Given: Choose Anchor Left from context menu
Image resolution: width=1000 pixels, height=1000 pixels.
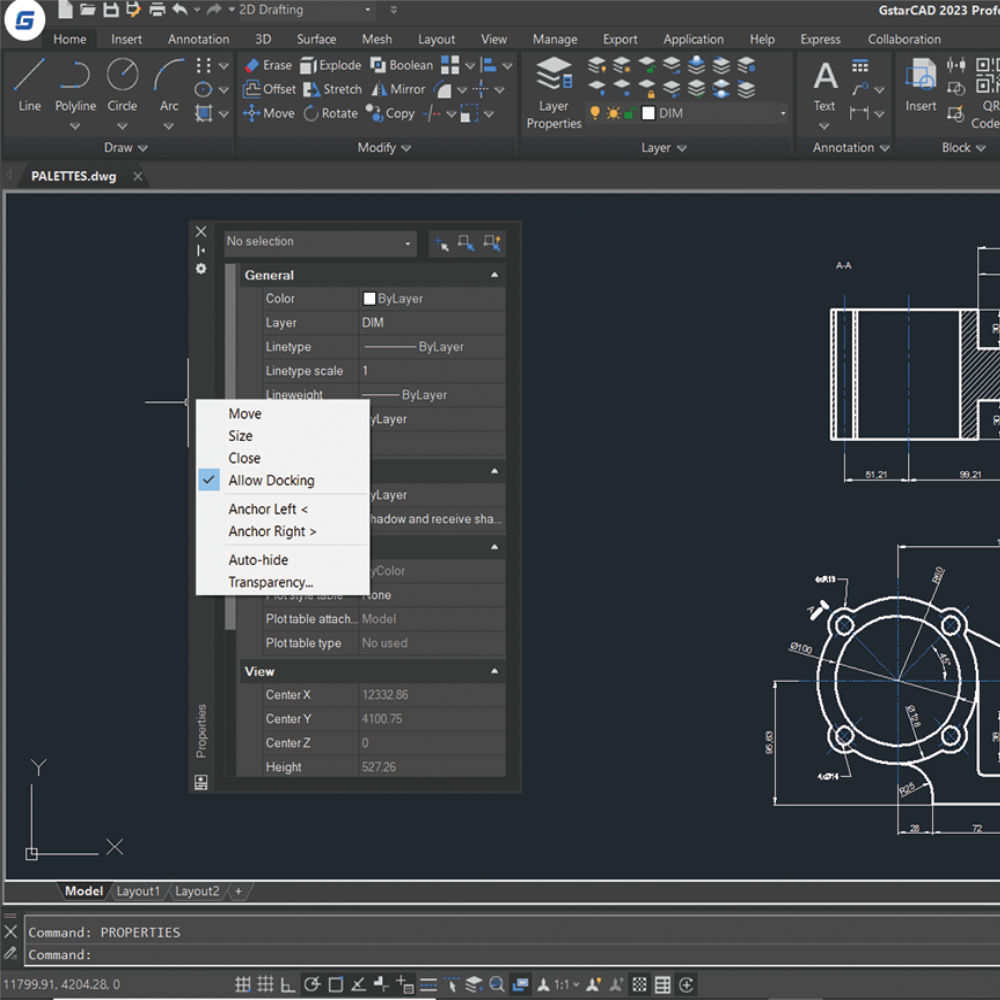Looking at the screenshot, I should pos(283,509).
